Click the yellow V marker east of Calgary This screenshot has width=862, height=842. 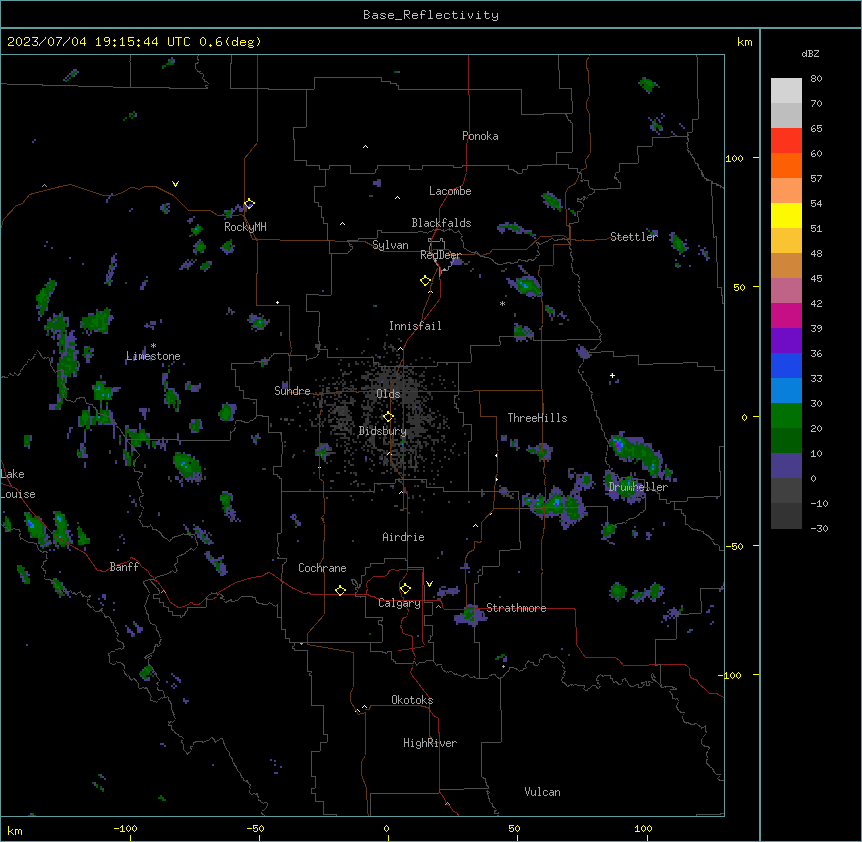[429, 584]
